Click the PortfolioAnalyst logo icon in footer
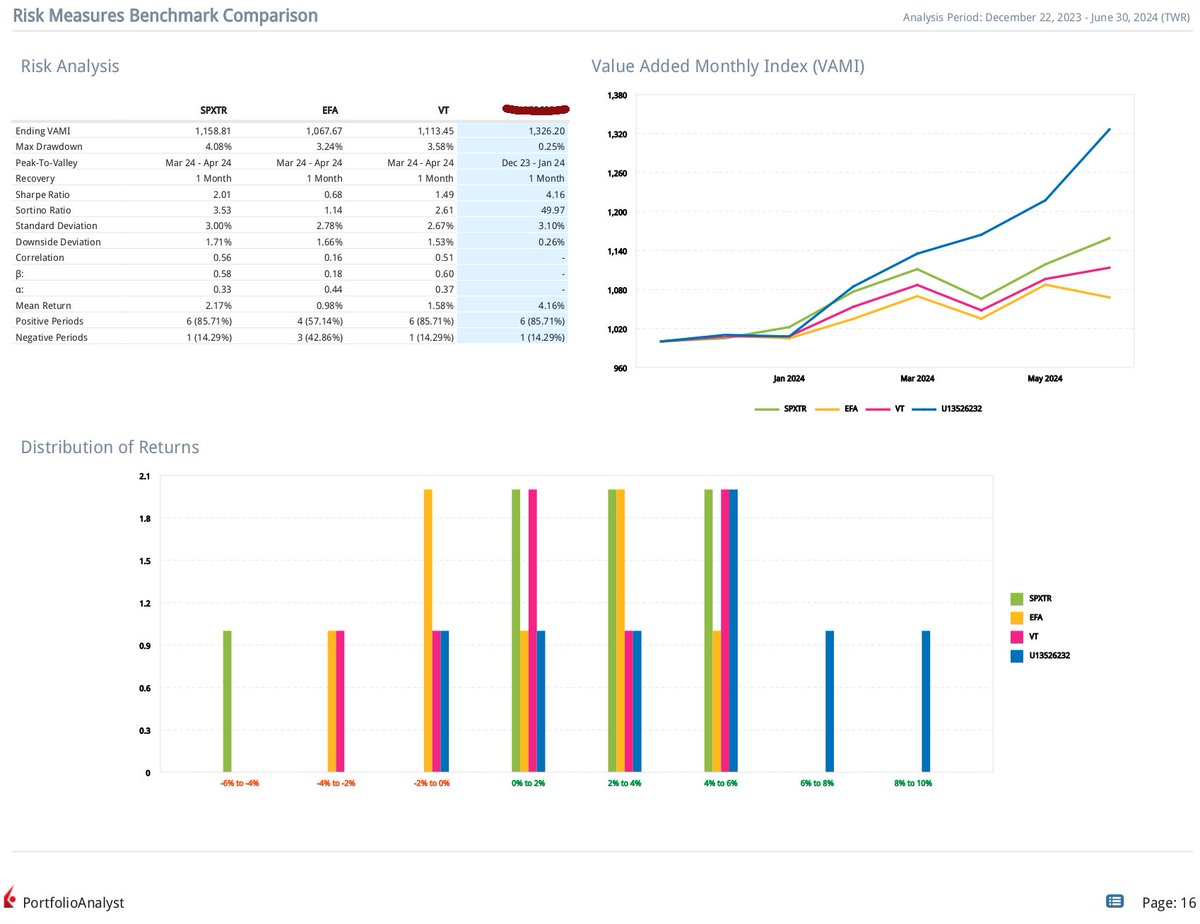The height and width of the screenshot is (924, 1200). coord(10,896)
